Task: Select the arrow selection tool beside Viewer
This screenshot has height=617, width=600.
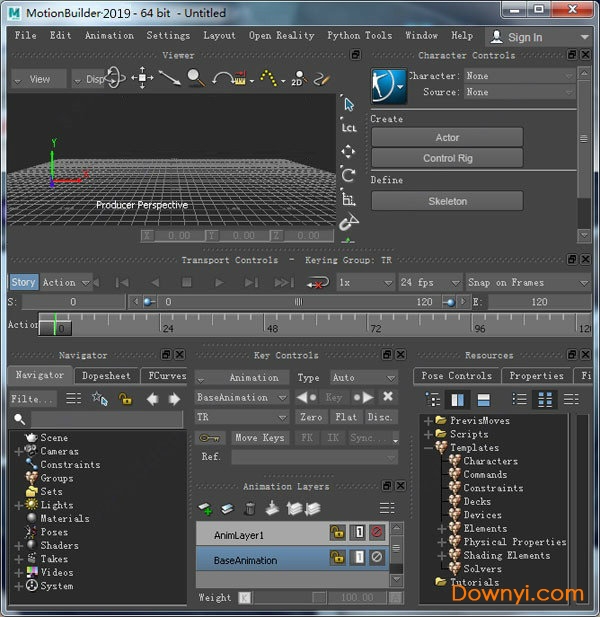Action: click(x=349, y=105)
